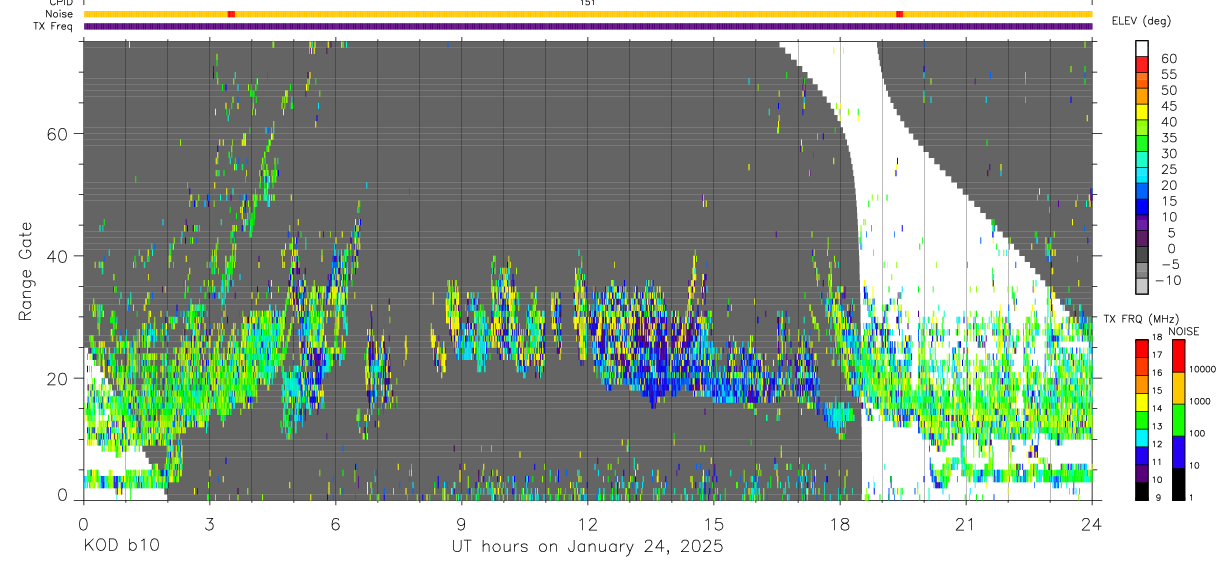1228x567 pixels.
Task: Click the red noise marker near hour 19.5
Action: pos(900,14)
